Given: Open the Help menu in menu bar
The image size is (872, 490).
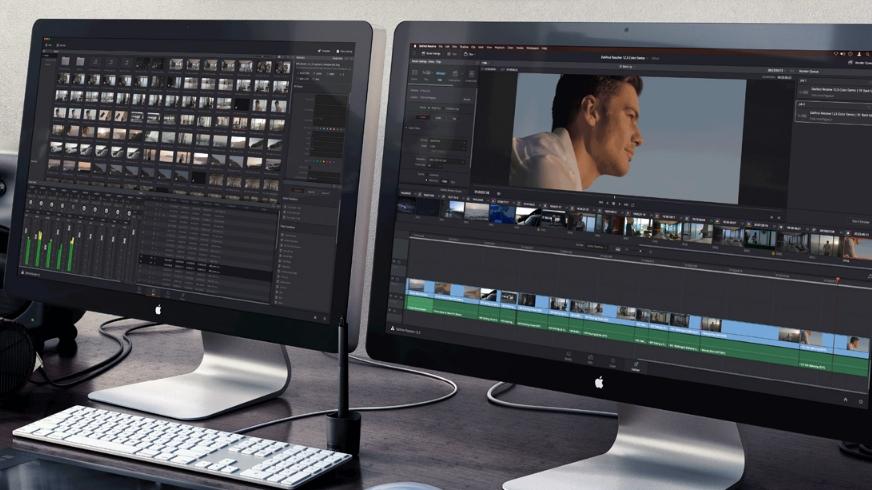Looking at the screenshot, I should [x=544, y=48].
